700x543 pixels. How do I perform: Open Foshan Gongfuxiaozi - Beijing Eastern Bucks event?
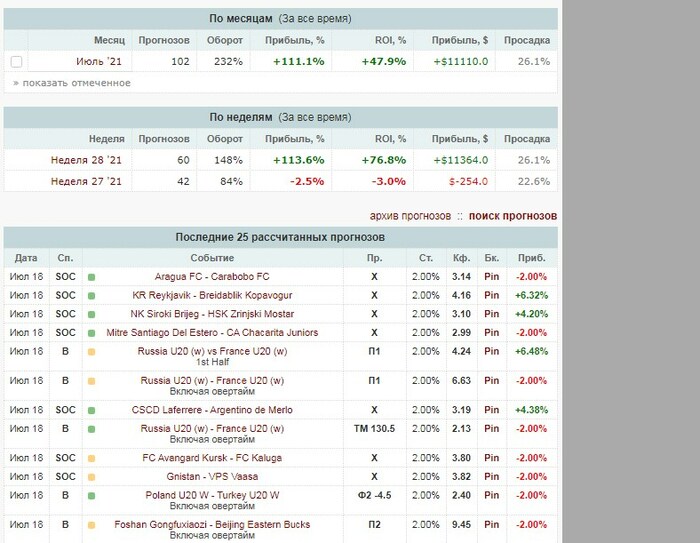tap(212, 524)
